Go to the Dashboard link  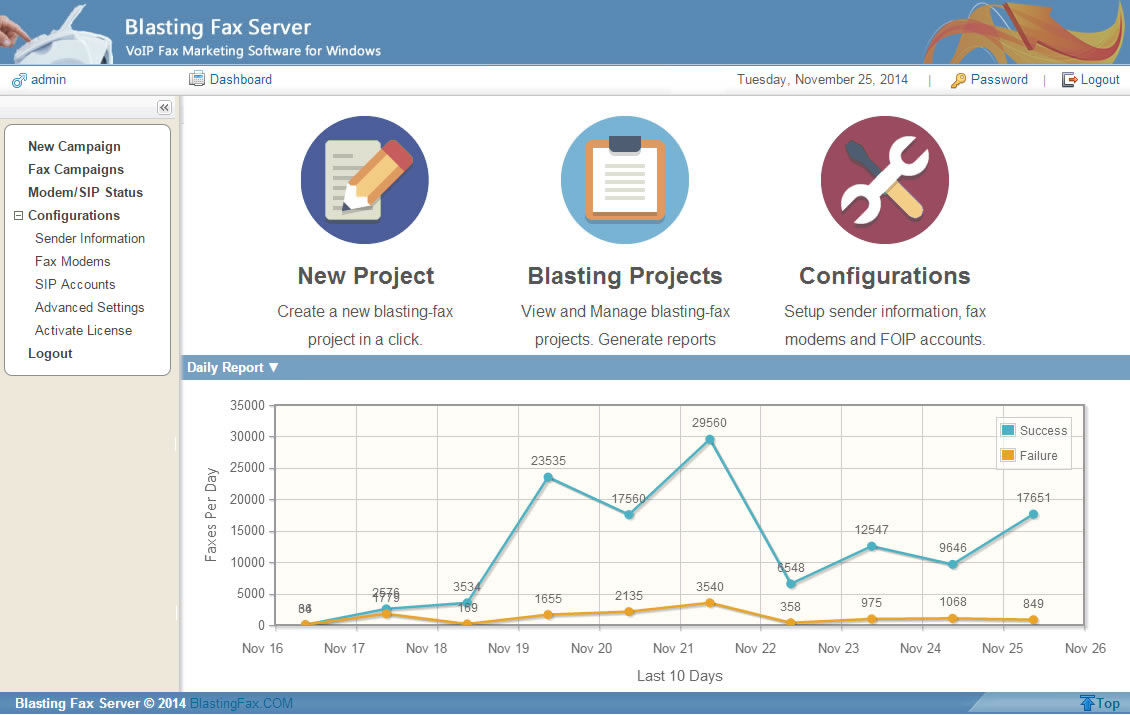pos(241,79)
